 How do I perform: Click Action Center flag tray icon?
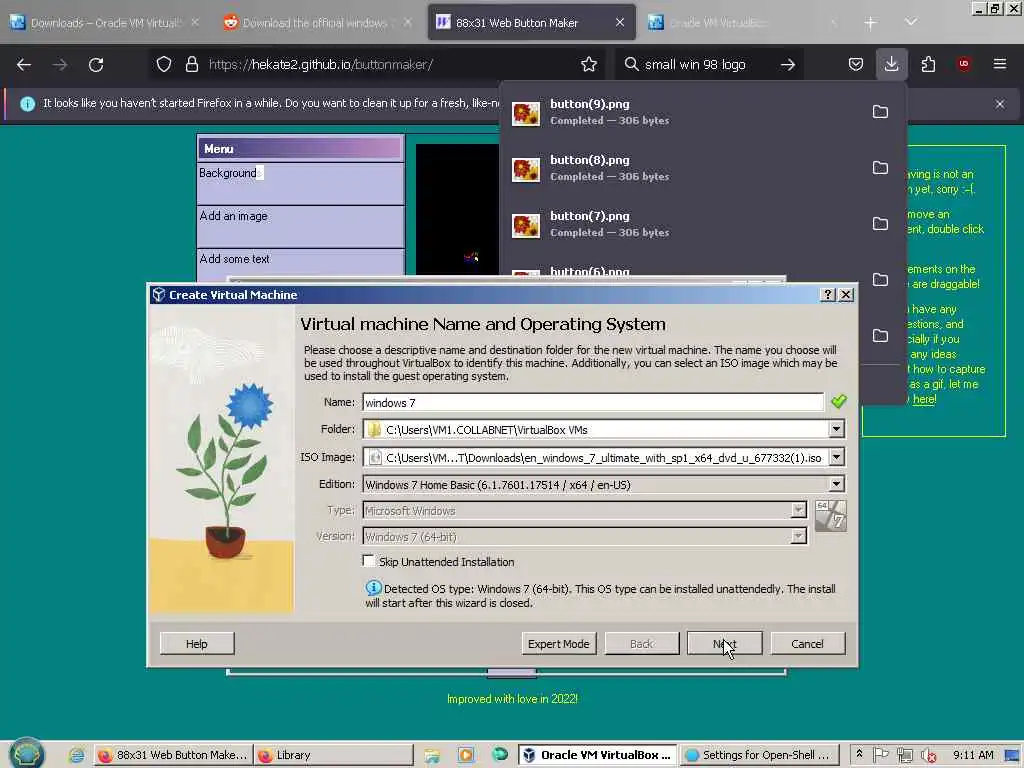880,755
